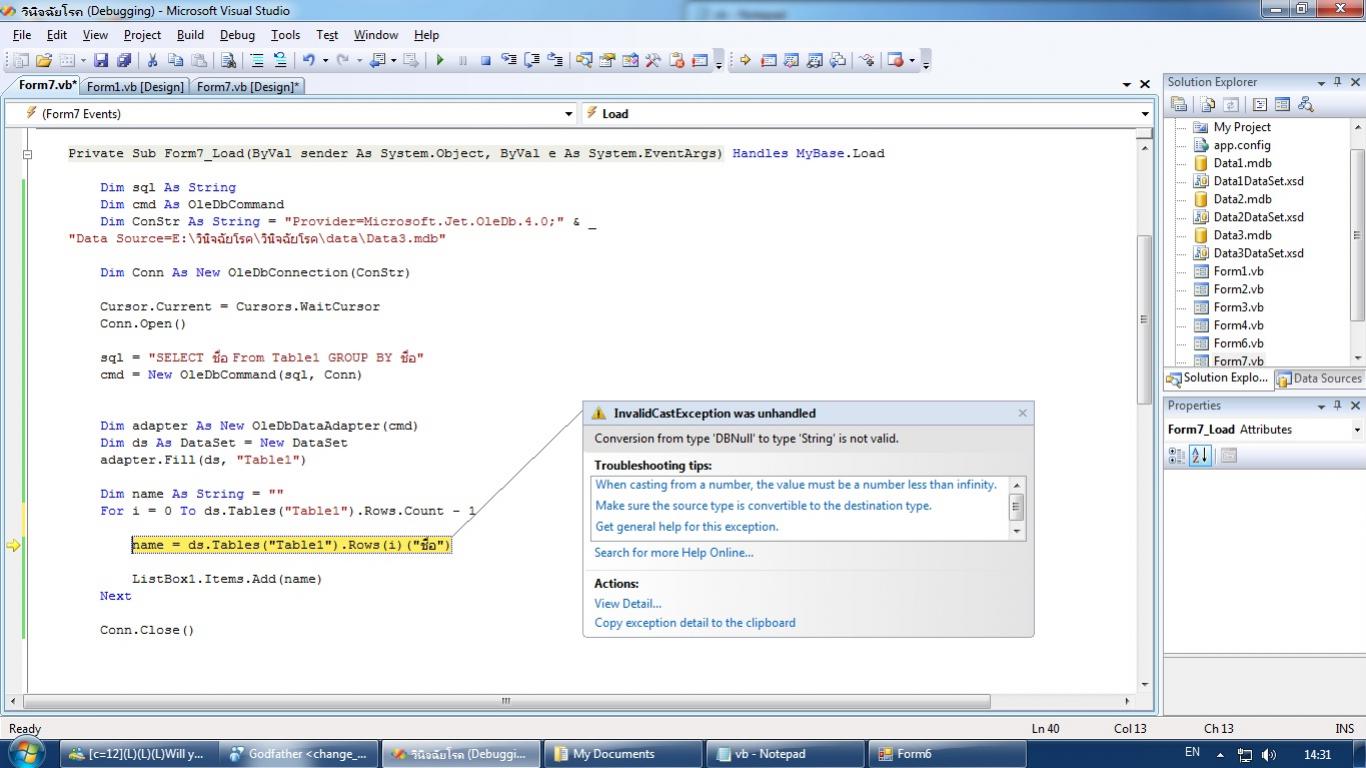Stop Debugging using the blue square icon
This screenshot has width=1366, height=768.
484,60
